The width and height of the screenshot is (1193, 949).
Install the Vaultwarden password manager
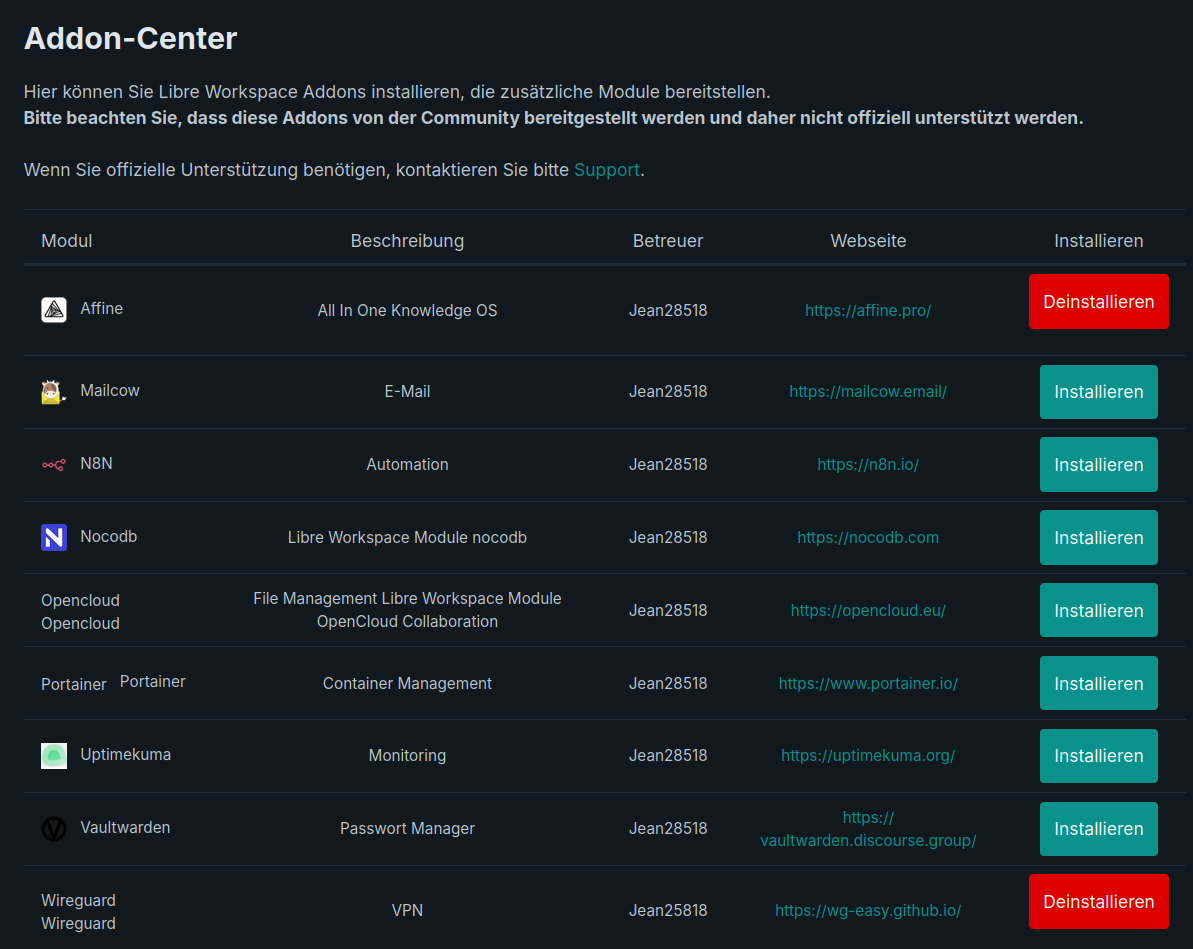tap(1098, 829)
